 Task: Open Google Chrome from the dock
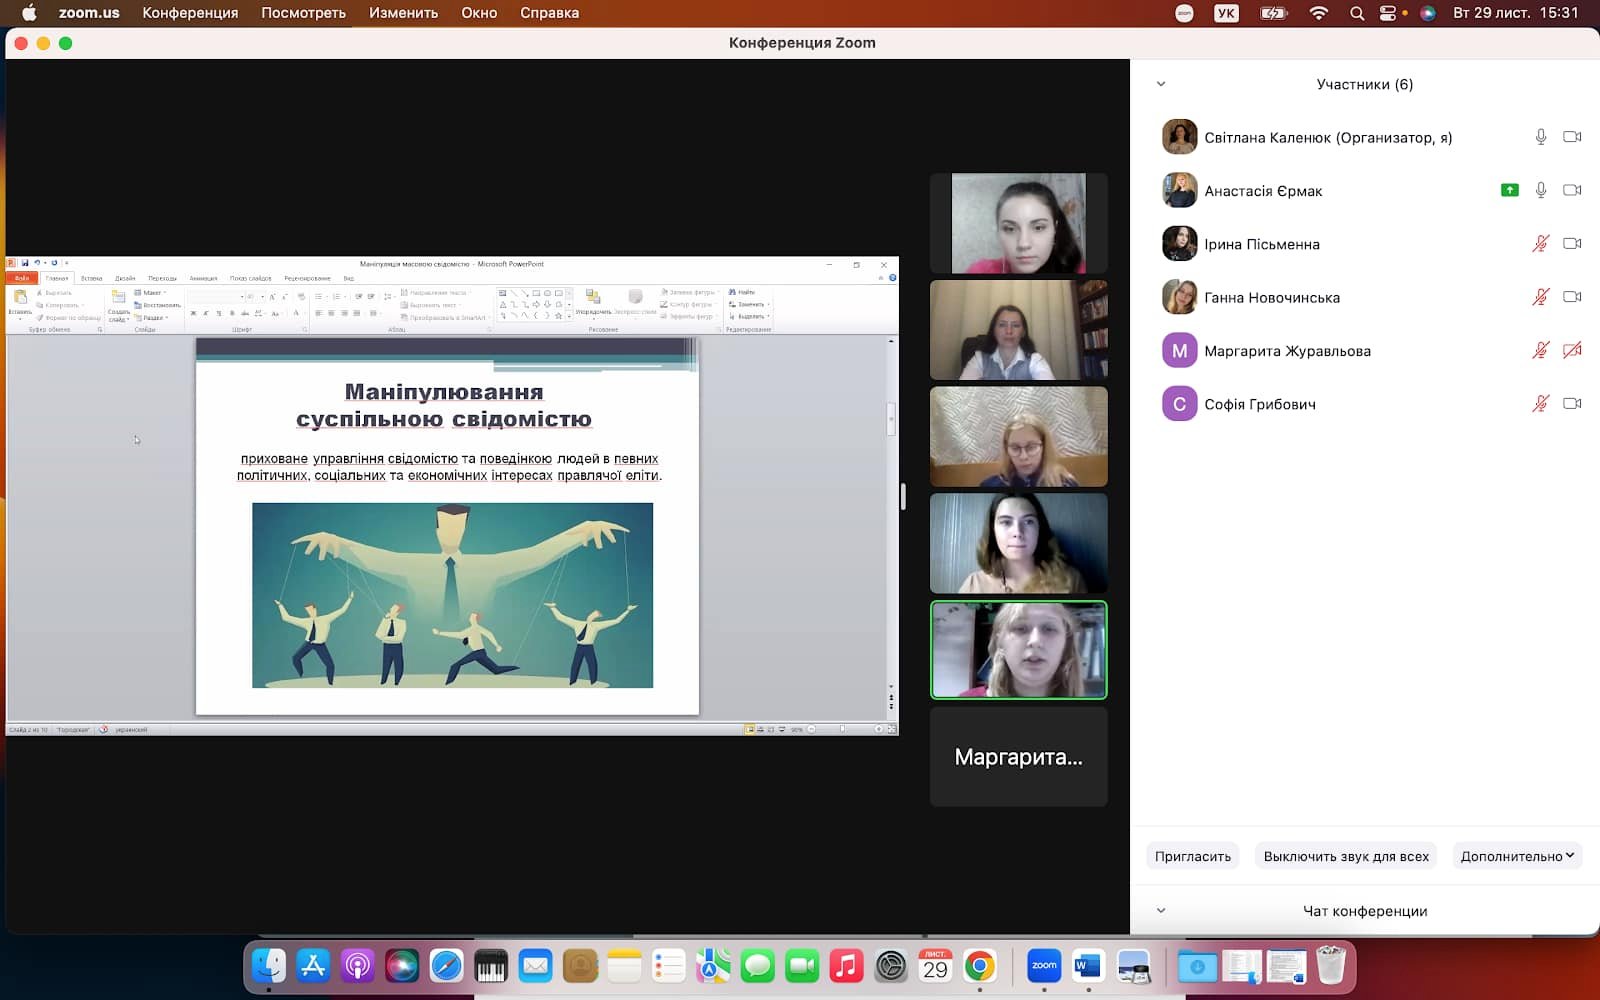(x=980, y=966)
